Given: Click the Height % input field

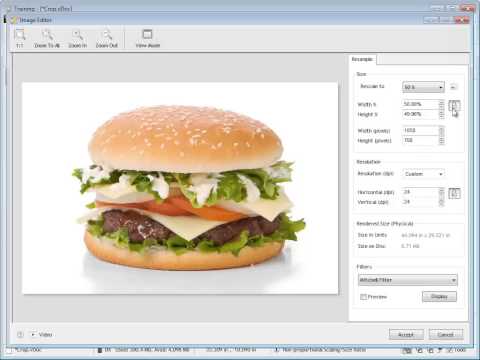Looking at the screenshot, I should coord(420,114).
